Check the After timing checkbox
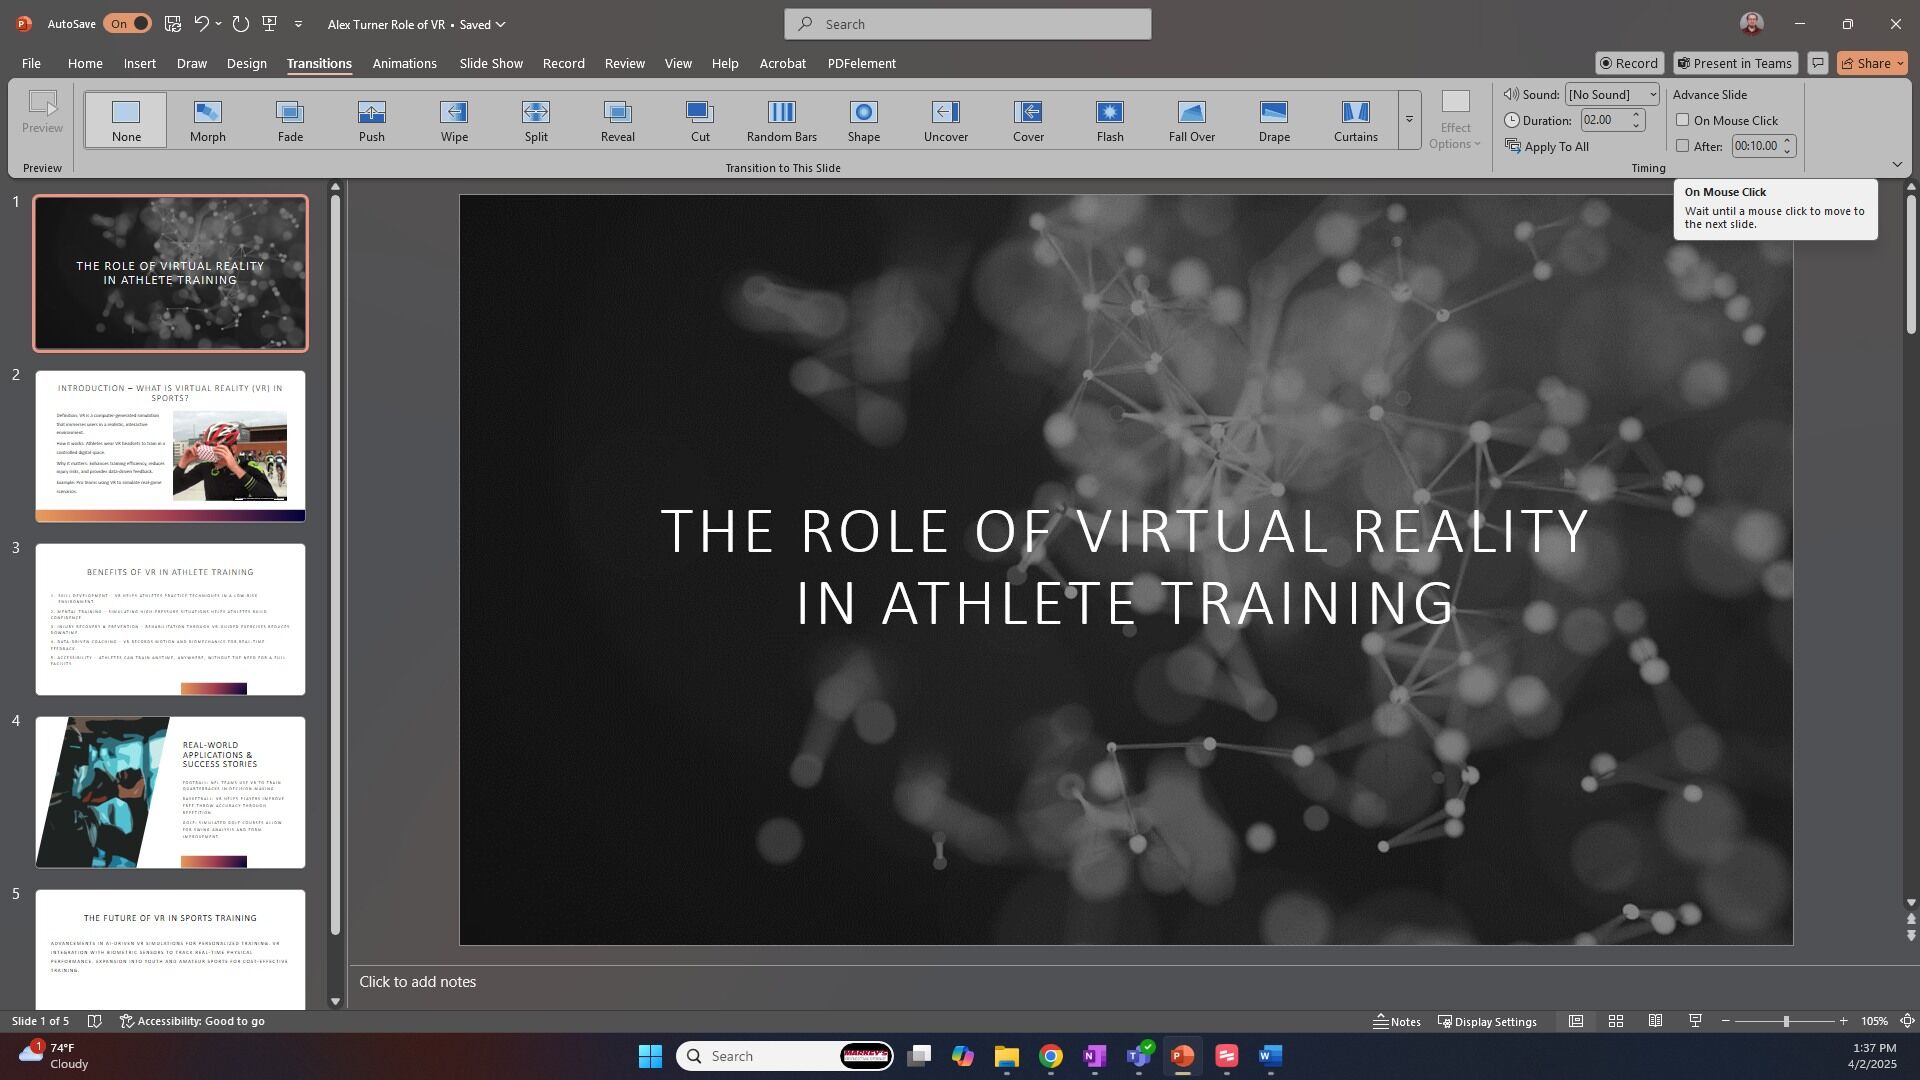1920x1080 pixels. (1683, 146)
